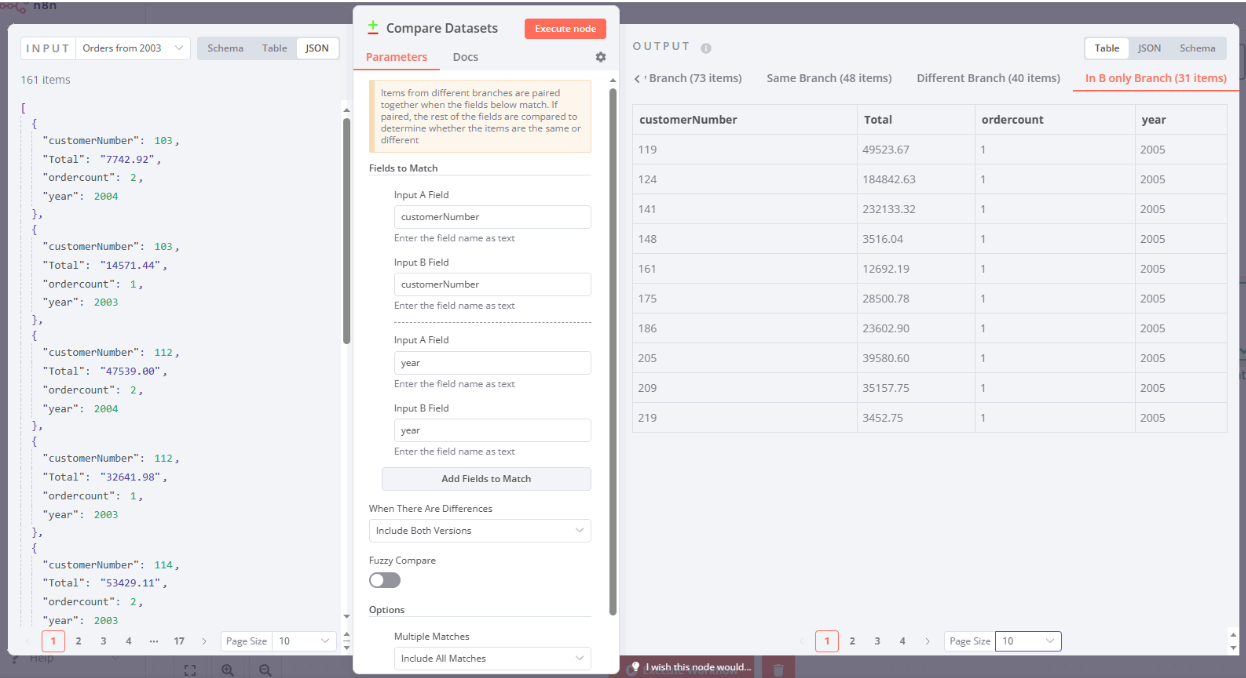Image resolution: width=1246 pixels, height=678 pixels.
Task: Open the When There Are Differences dropdown
Action: click(x=480, y=530)
